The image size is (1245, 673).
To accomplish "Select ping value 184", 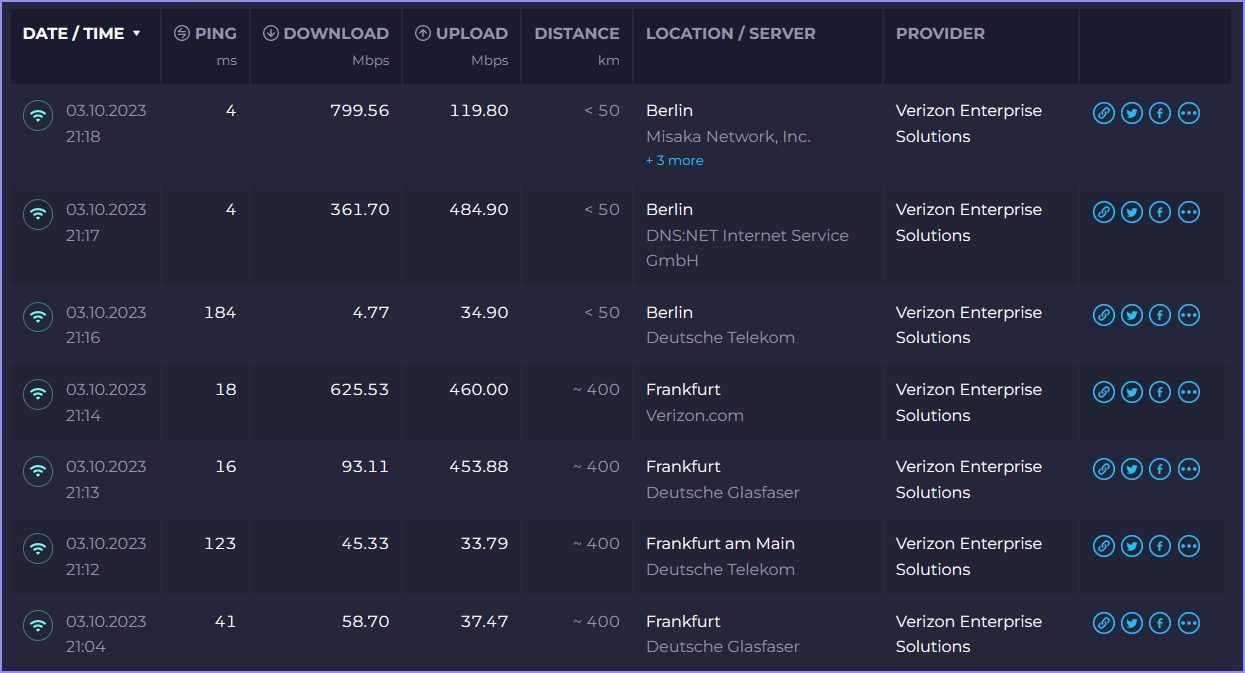I will click(x=220, y=312).
